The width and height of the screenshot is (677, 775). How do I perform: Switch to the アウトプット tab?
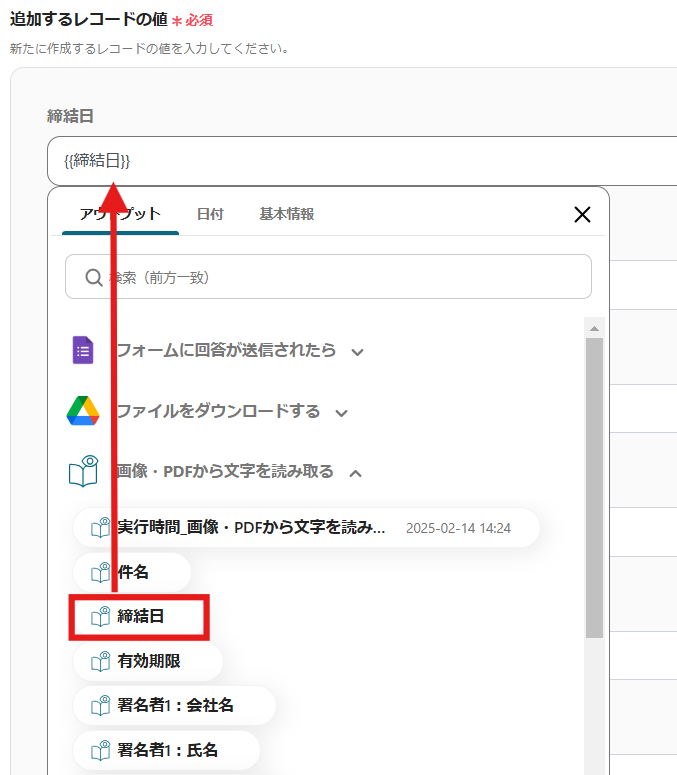(x=120, y=214)
